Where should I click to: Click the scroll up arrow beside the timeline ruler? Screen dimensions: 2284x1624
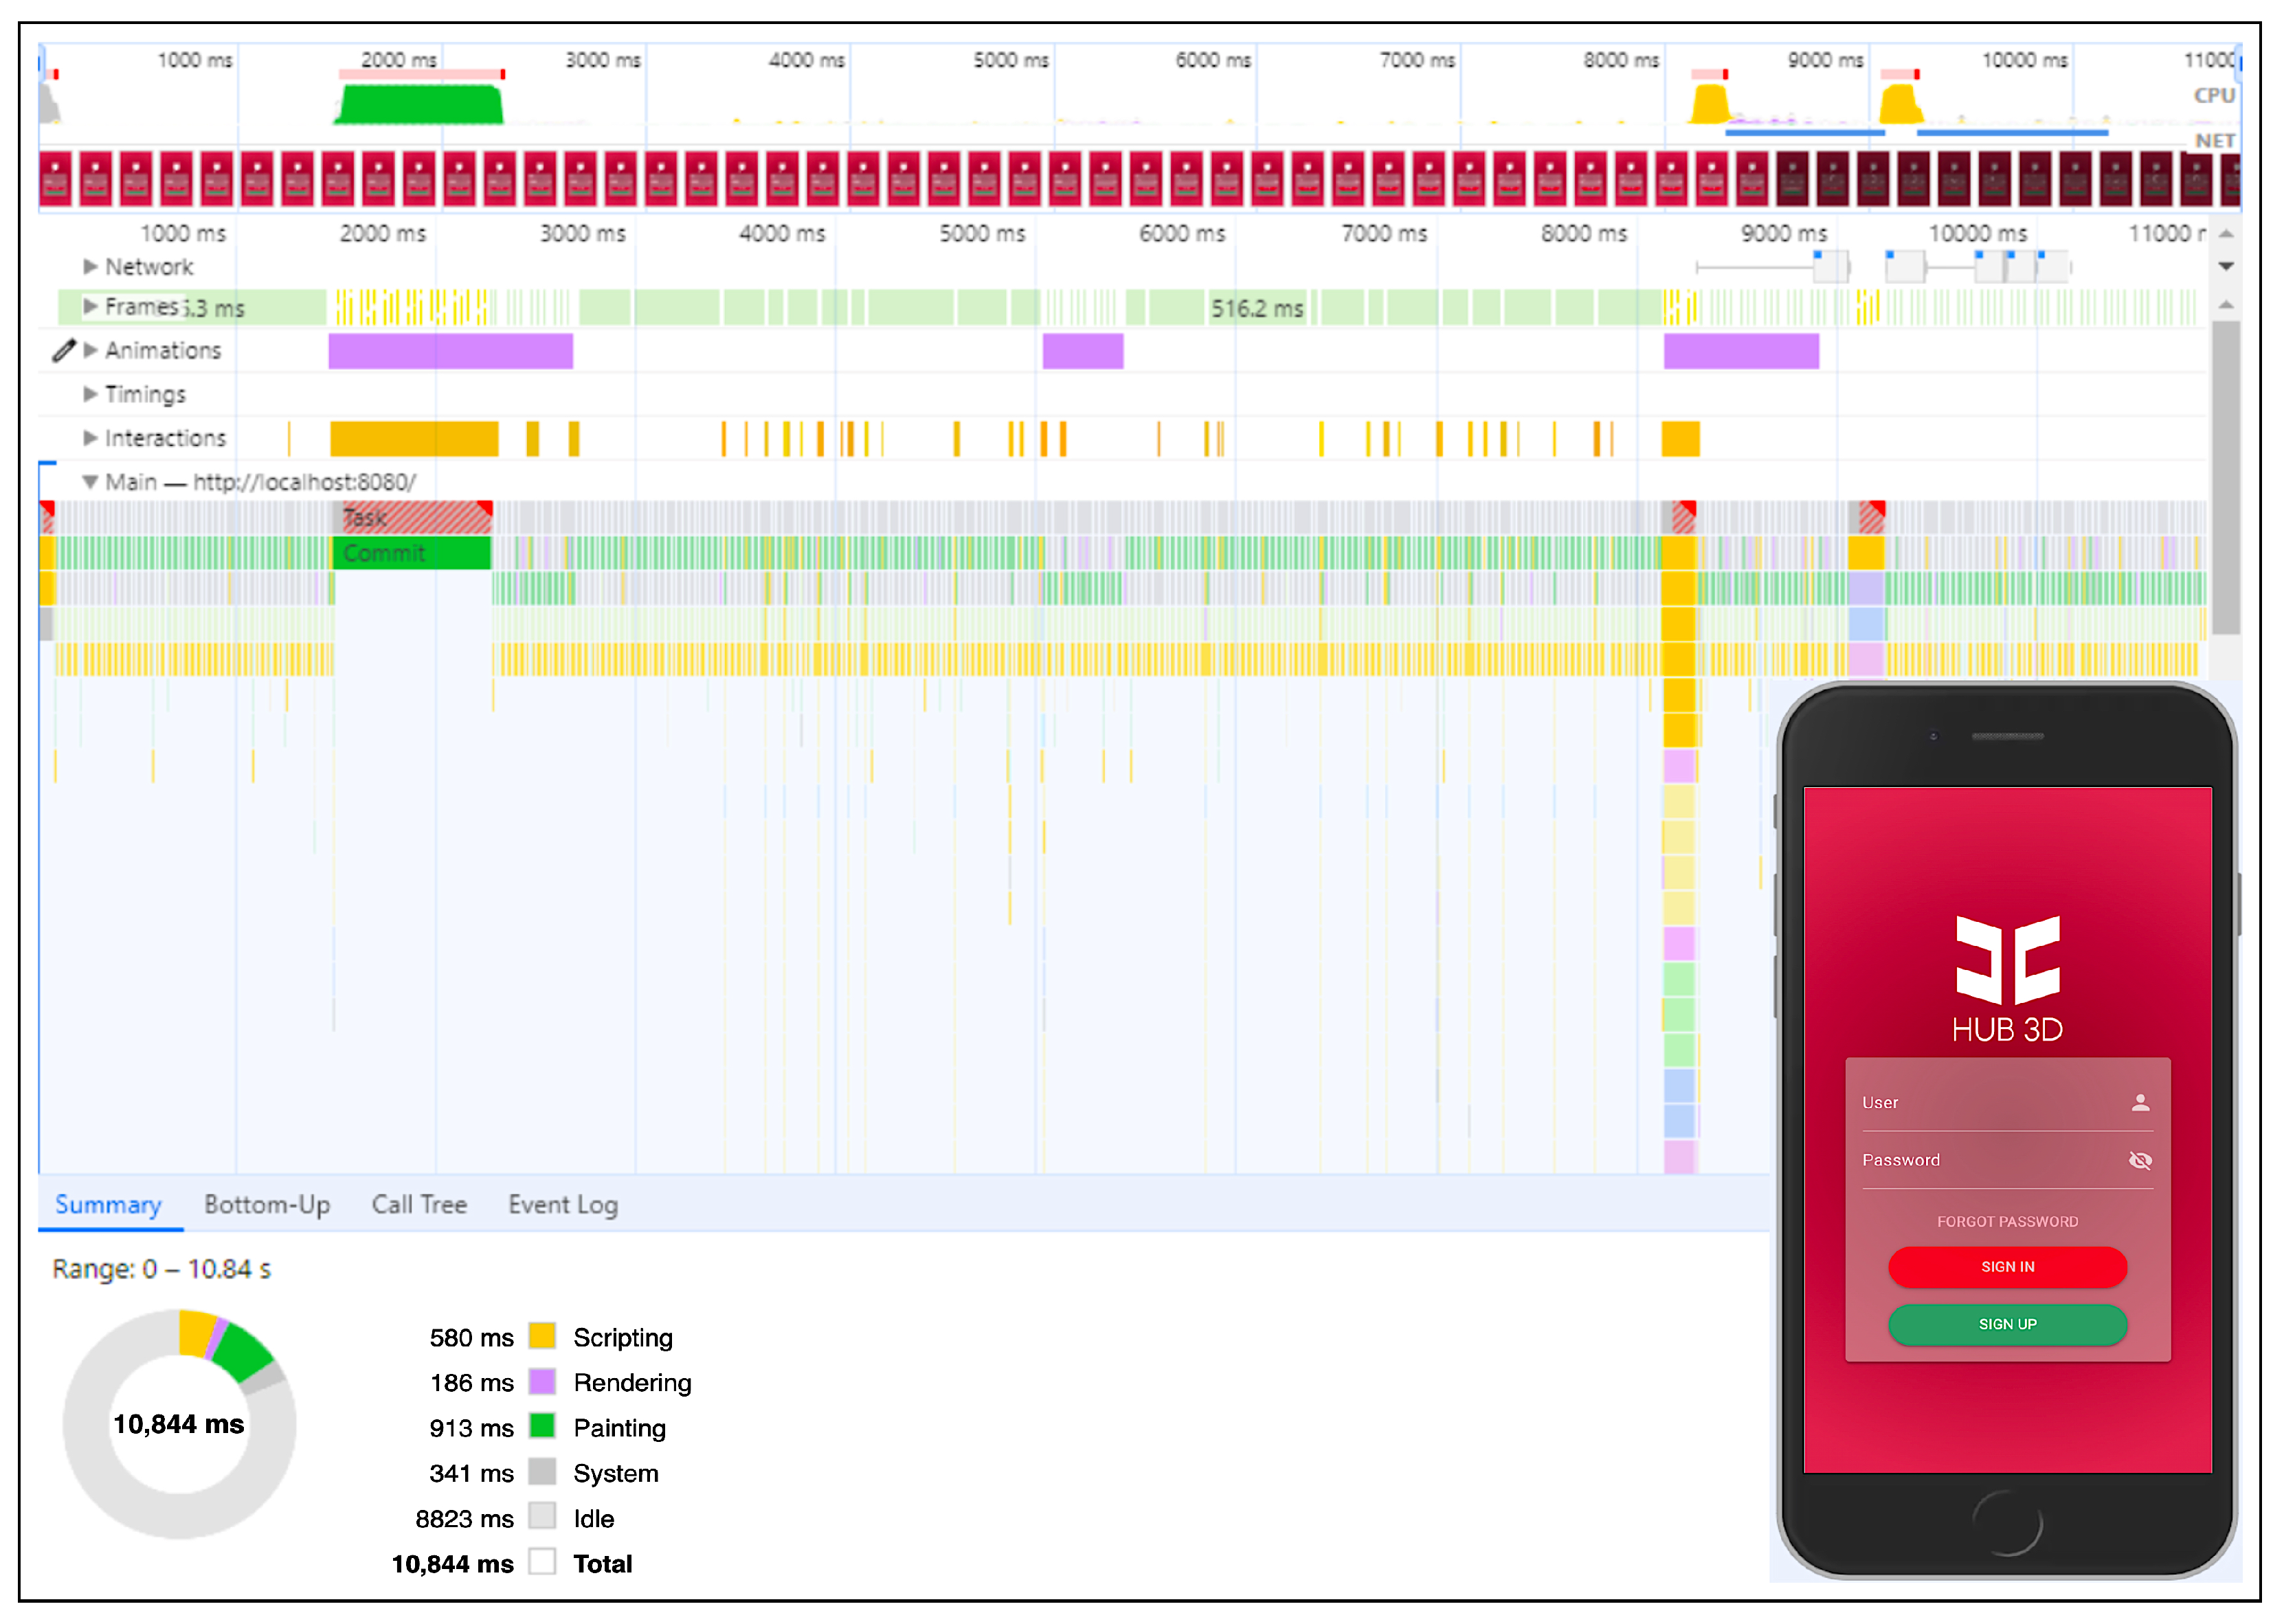(2226, 234)
